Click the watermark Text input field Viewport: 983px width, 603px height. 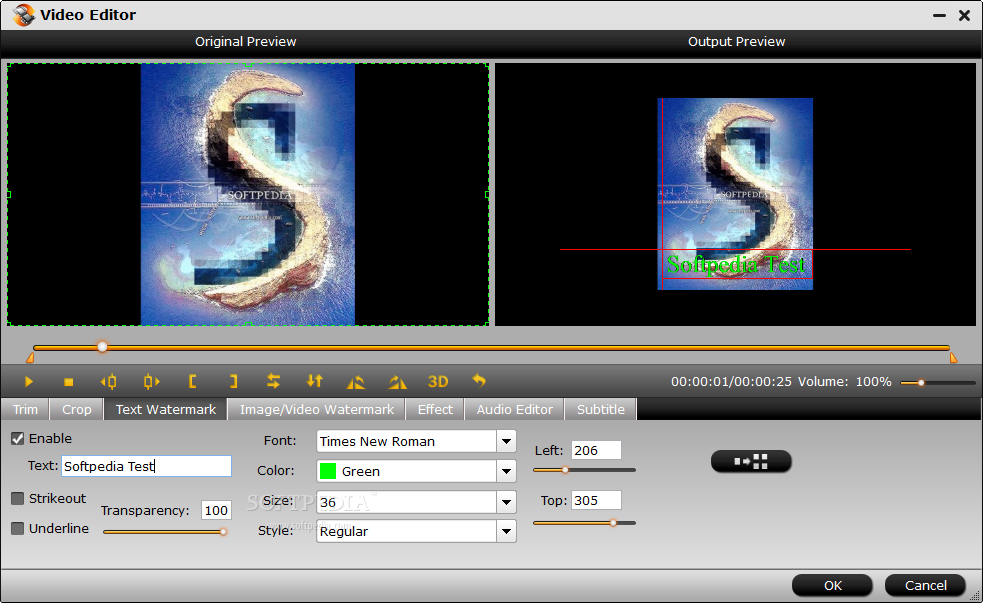[146, 466]
